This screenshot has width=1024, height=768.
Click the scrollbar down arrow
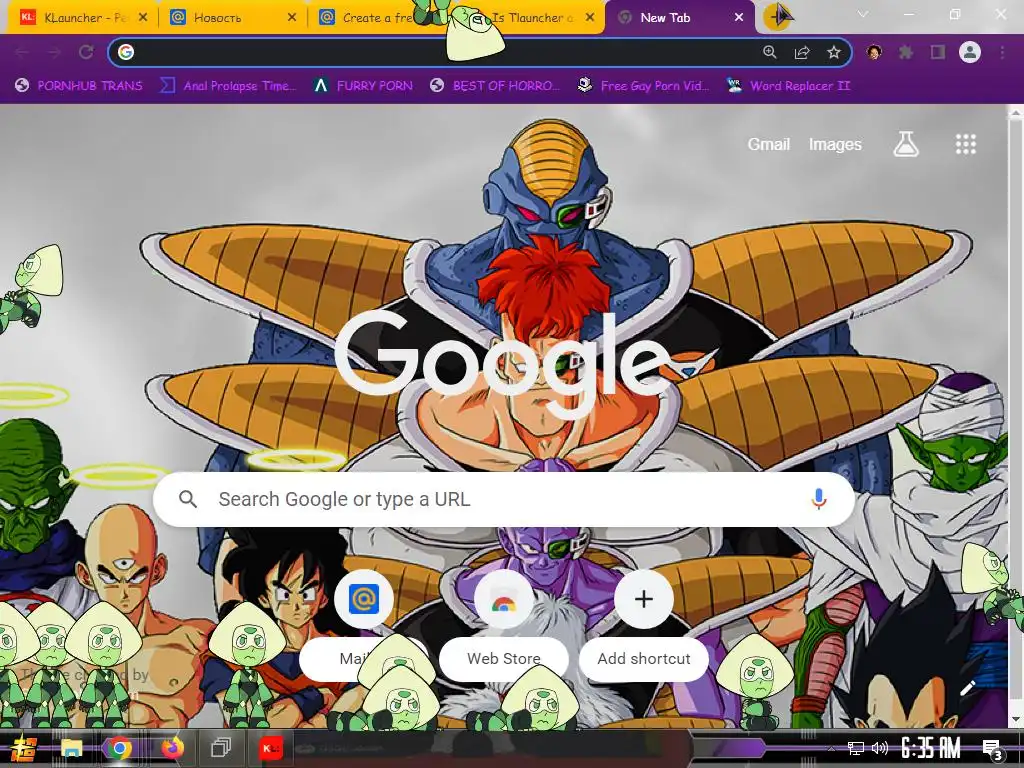1016,720
